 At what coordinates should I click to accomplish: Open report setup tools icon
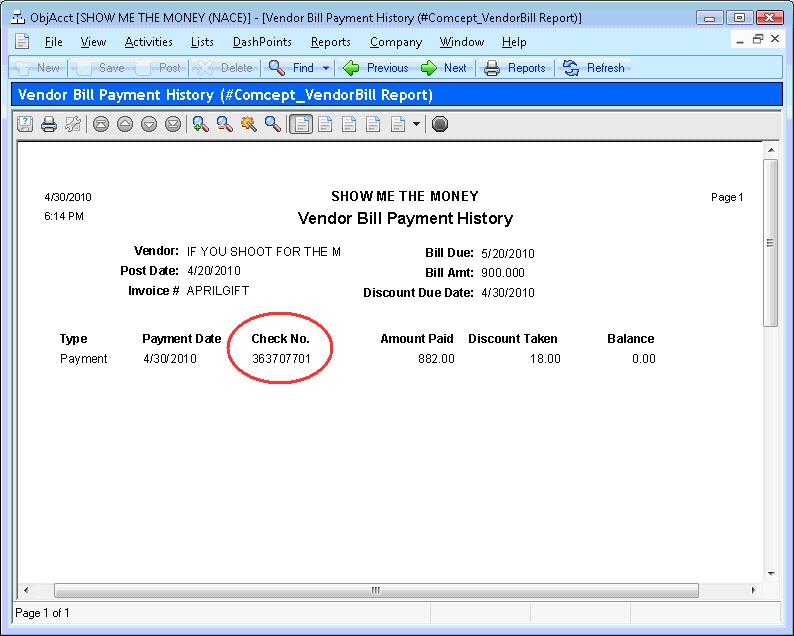coord(73,124)
